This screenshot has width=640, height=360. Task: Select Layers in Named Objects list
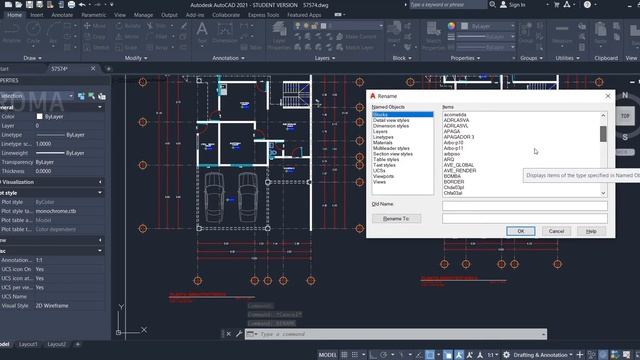pos(380,131)
